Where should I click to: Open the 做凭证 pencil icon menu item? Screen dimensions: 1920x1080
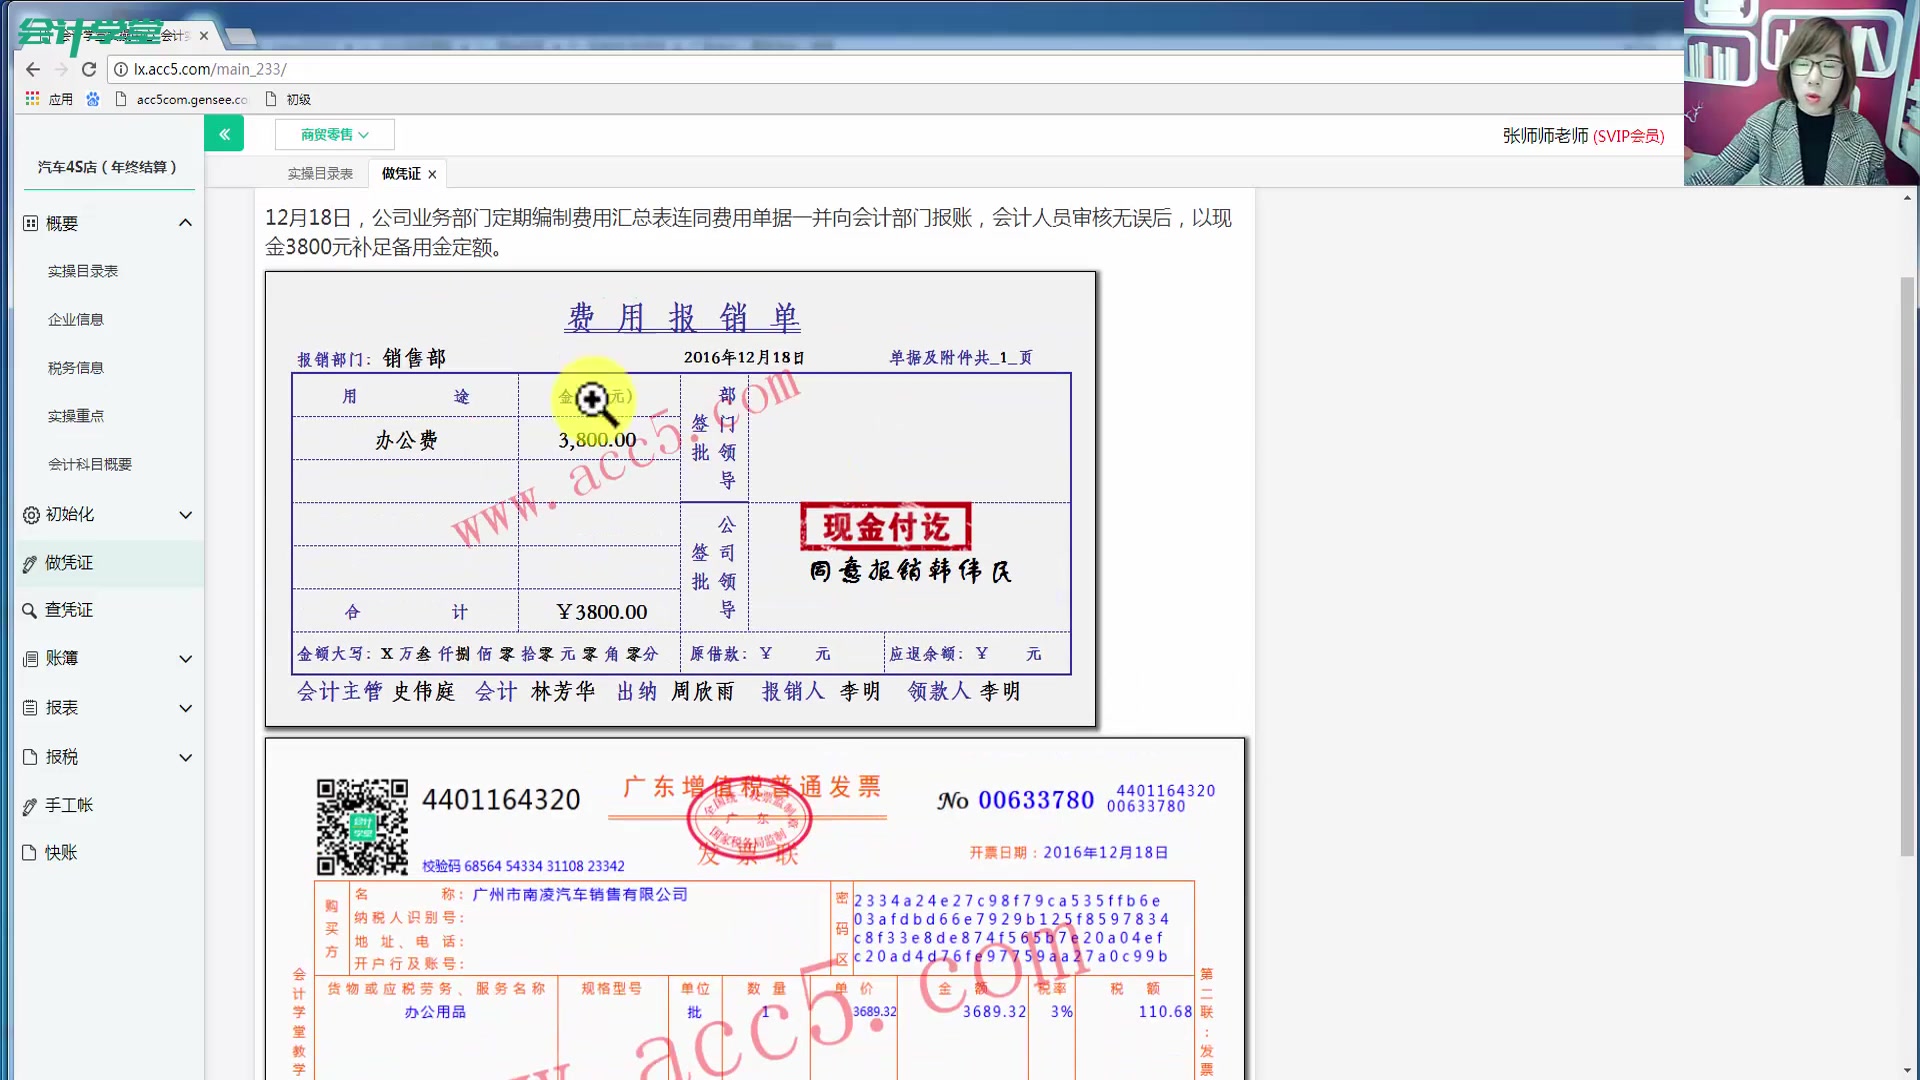(x=30, y=564)
